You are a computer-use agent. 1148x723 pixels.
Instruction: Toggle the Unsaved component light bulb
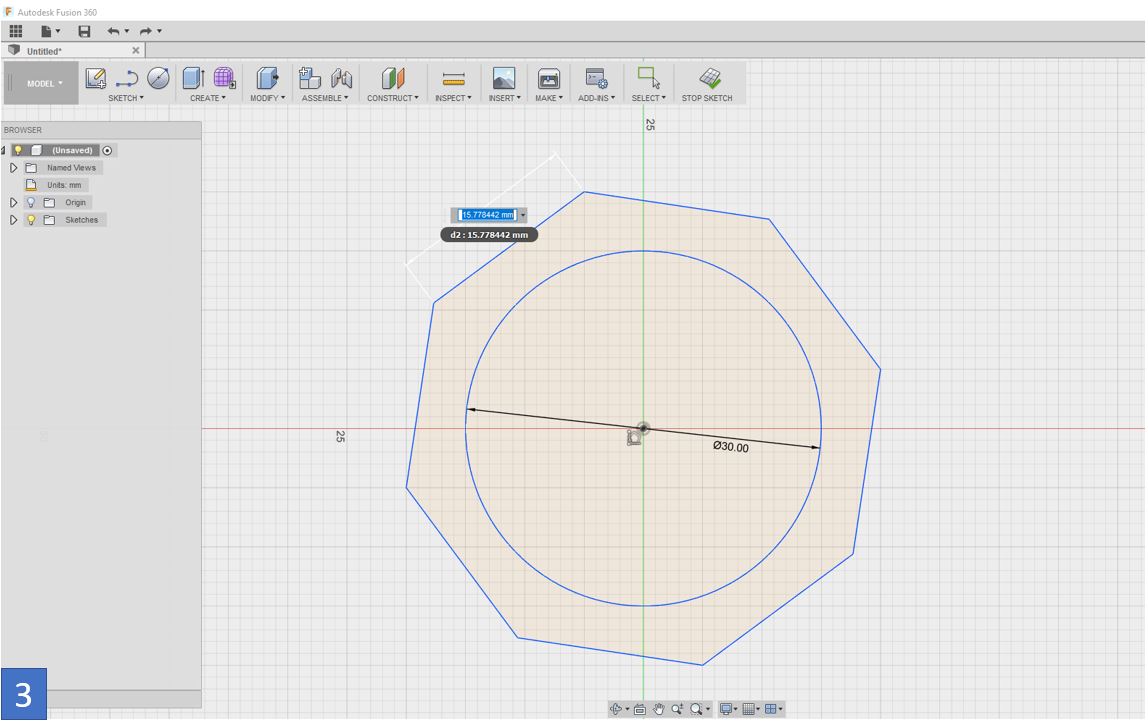[x=18, y=150]
